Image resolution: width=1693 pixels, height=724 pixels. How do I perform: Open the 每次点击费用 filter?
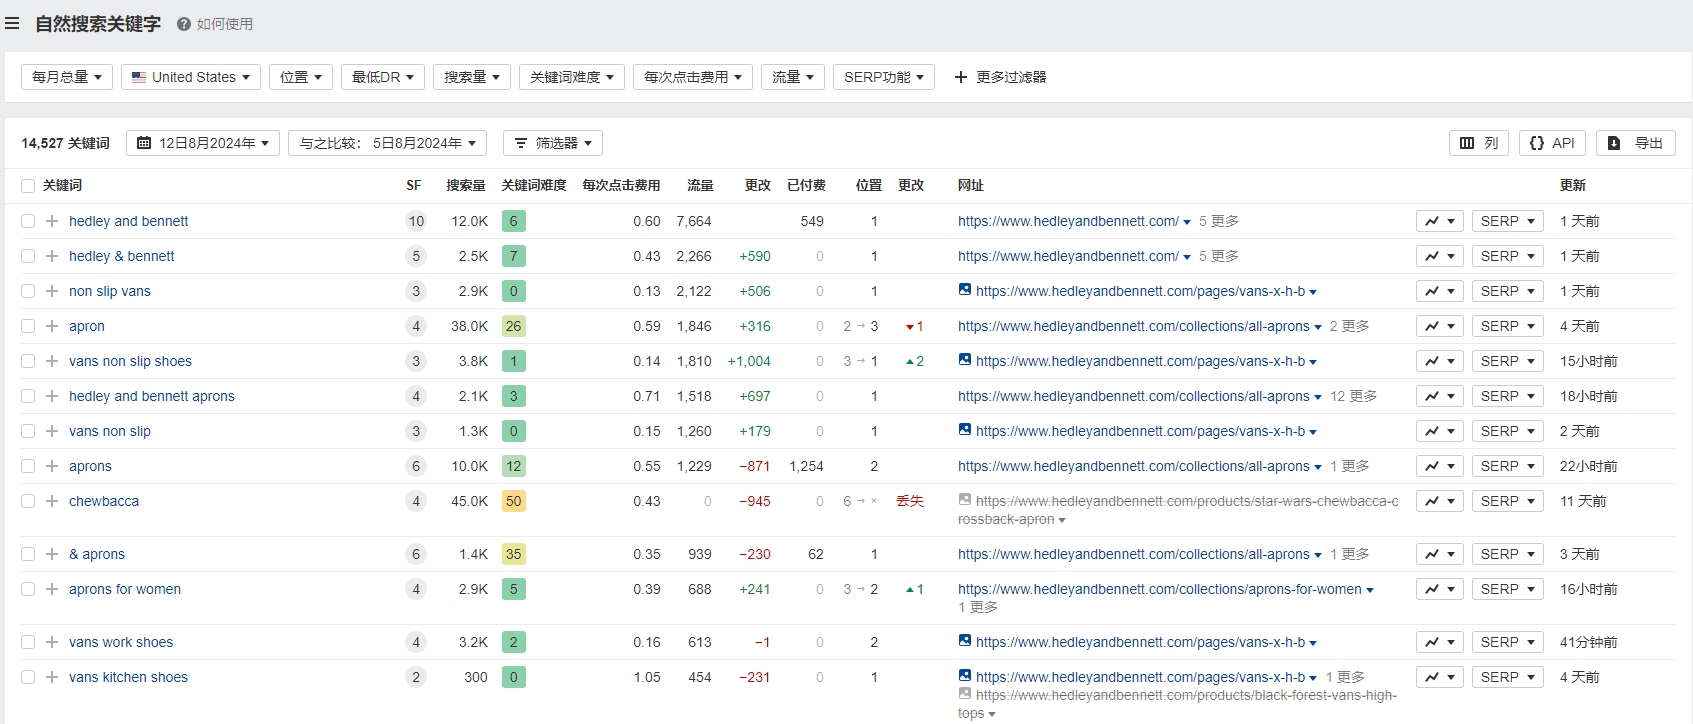click(693, 77)
